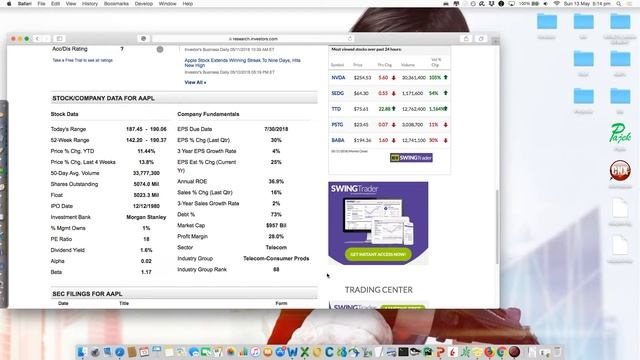640x360 pixels.
Task: Open the Safari menu
Action: [24, 4]
